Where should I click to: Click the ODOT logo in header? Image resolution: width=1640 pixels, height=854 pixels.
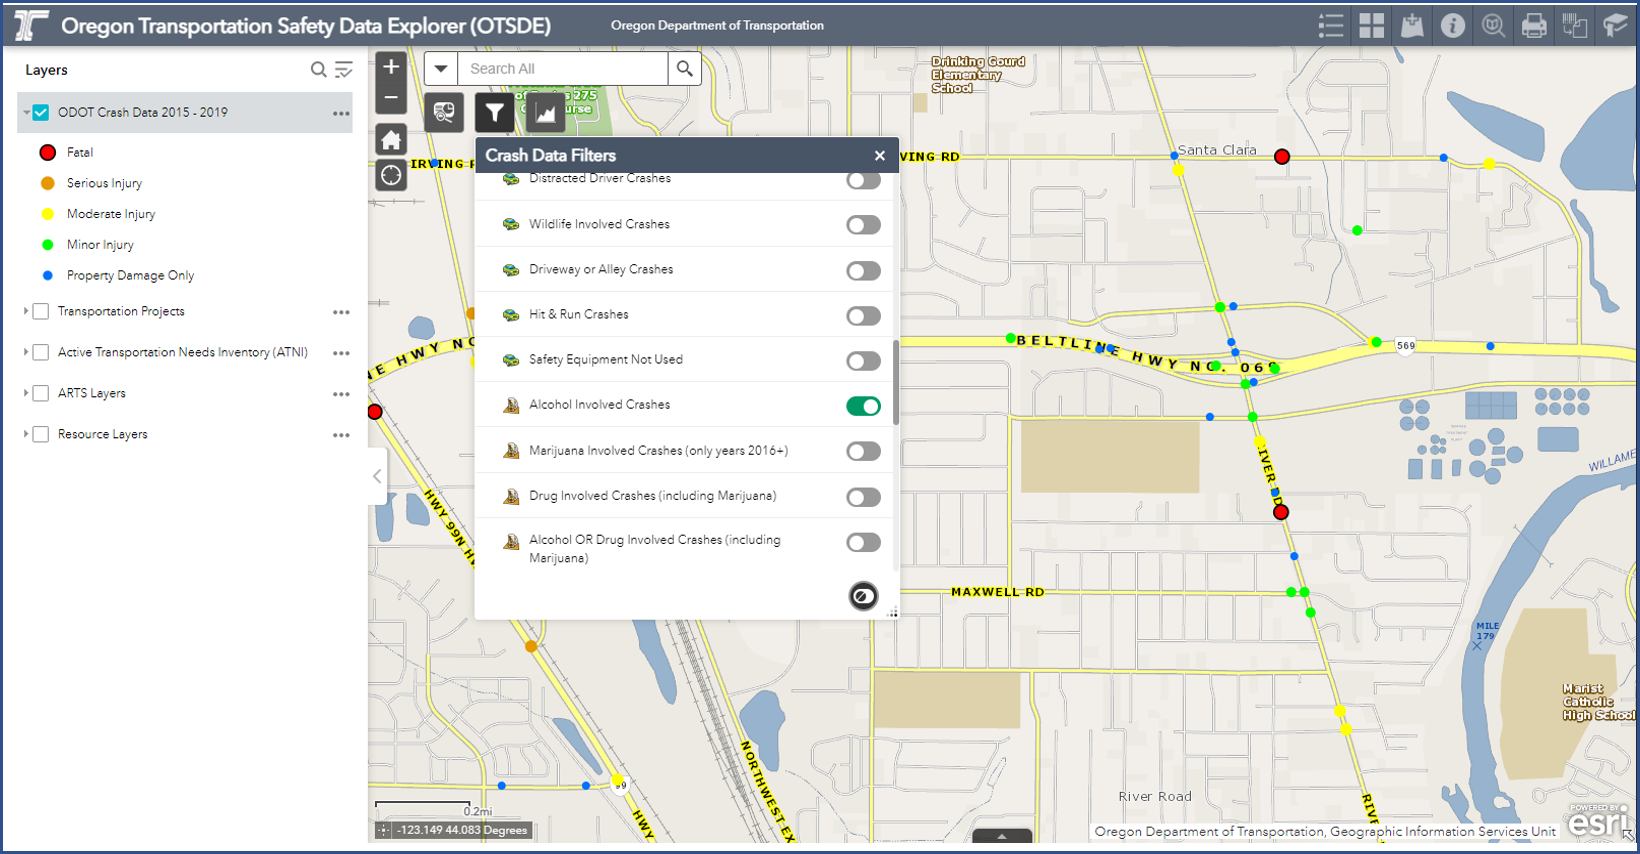[30, 25]
